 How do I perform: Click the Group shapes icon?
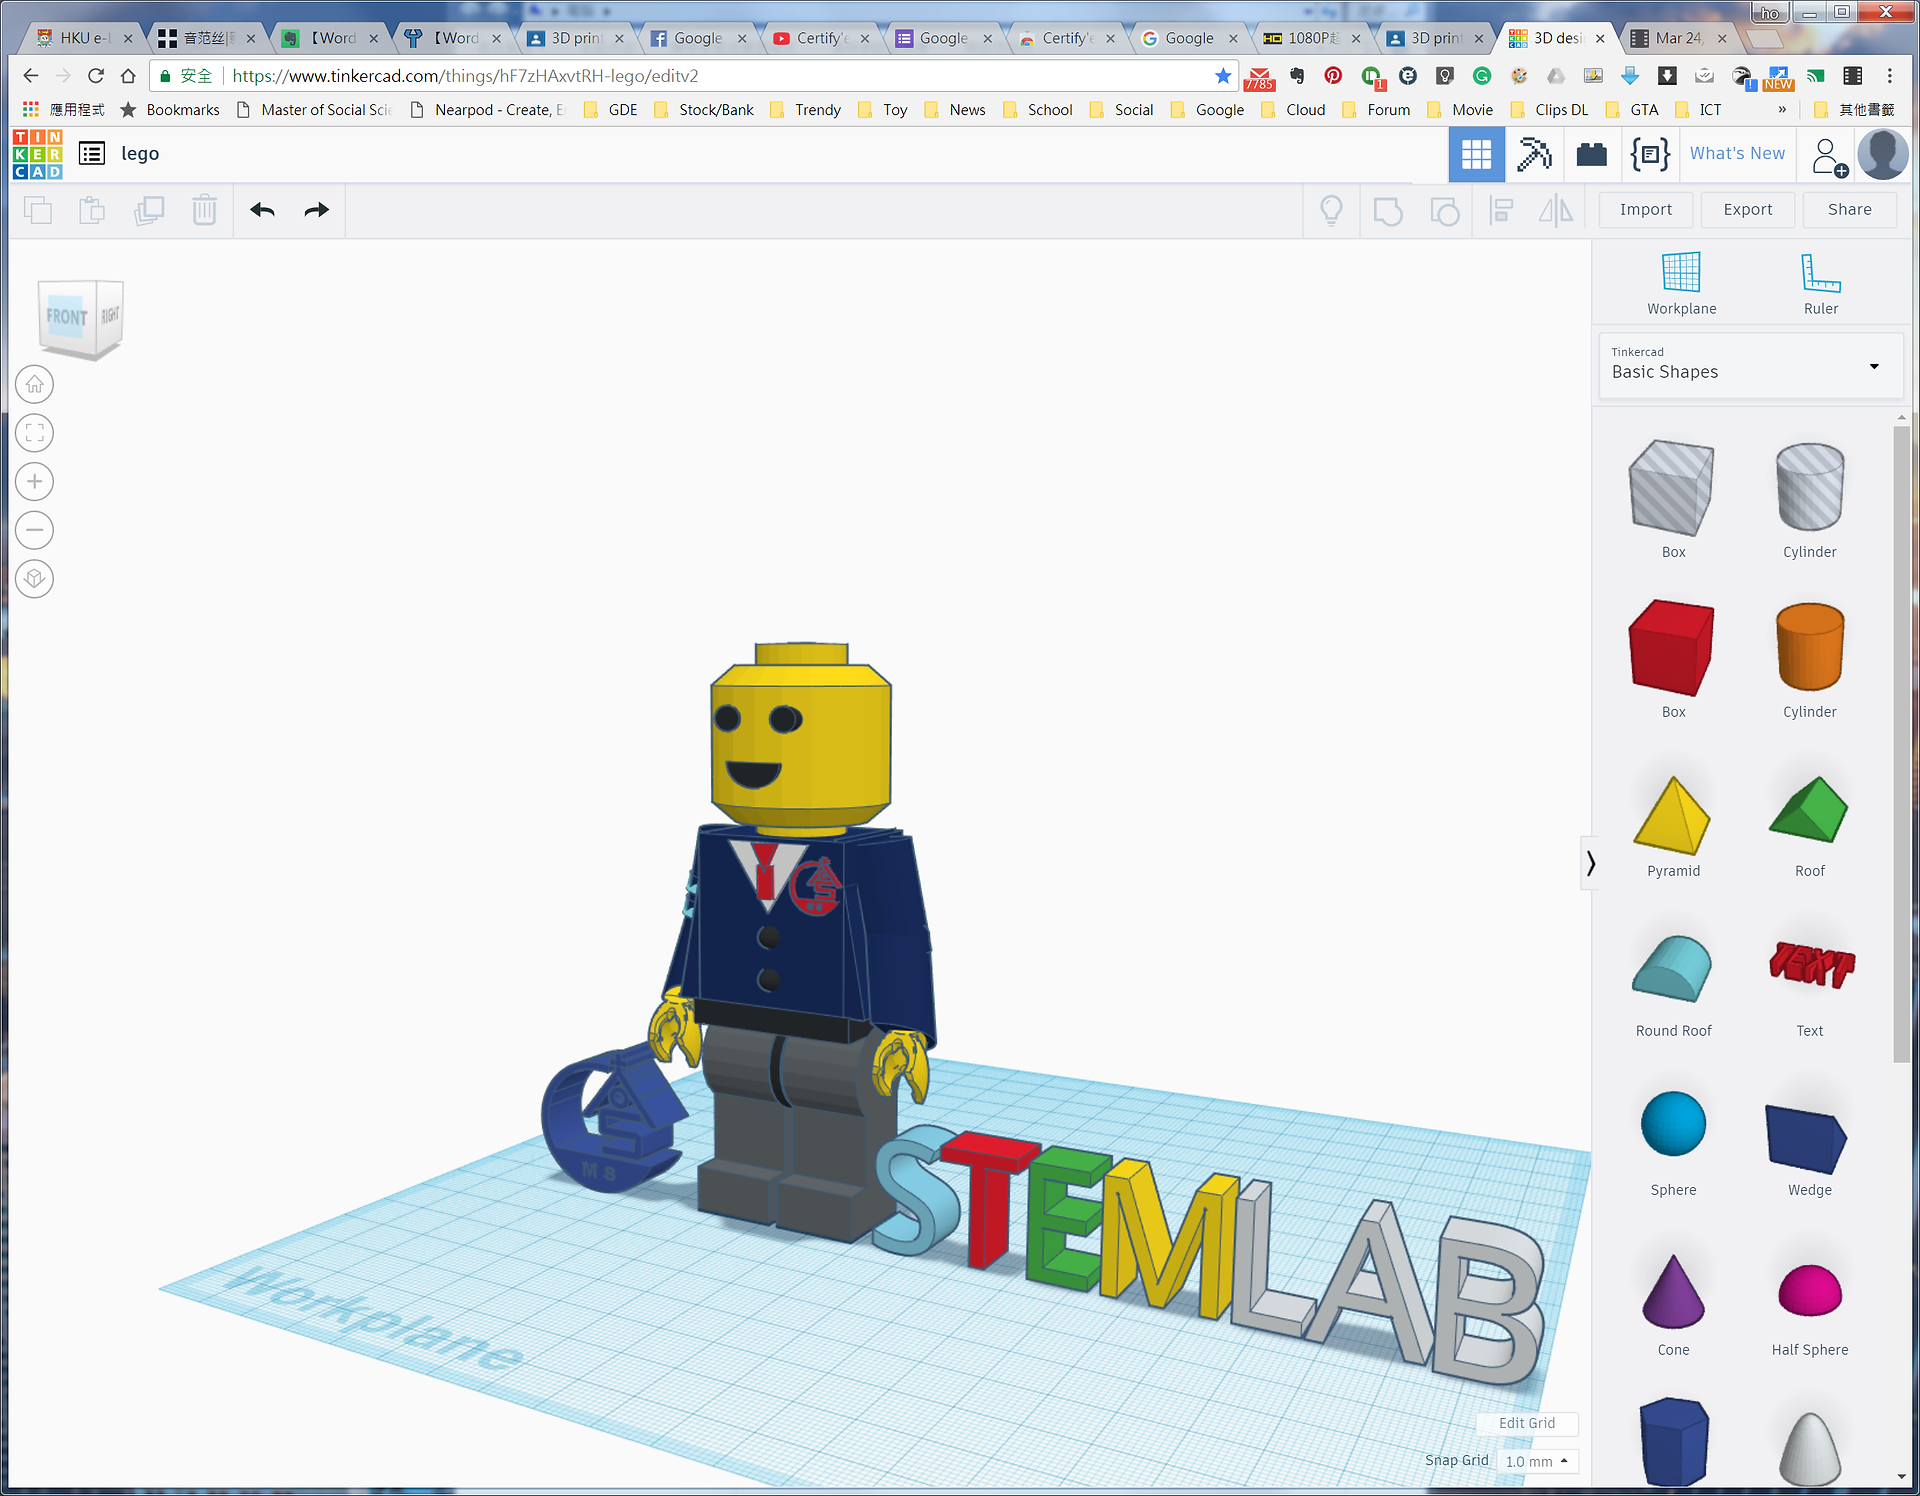(x=1388, y=211)
